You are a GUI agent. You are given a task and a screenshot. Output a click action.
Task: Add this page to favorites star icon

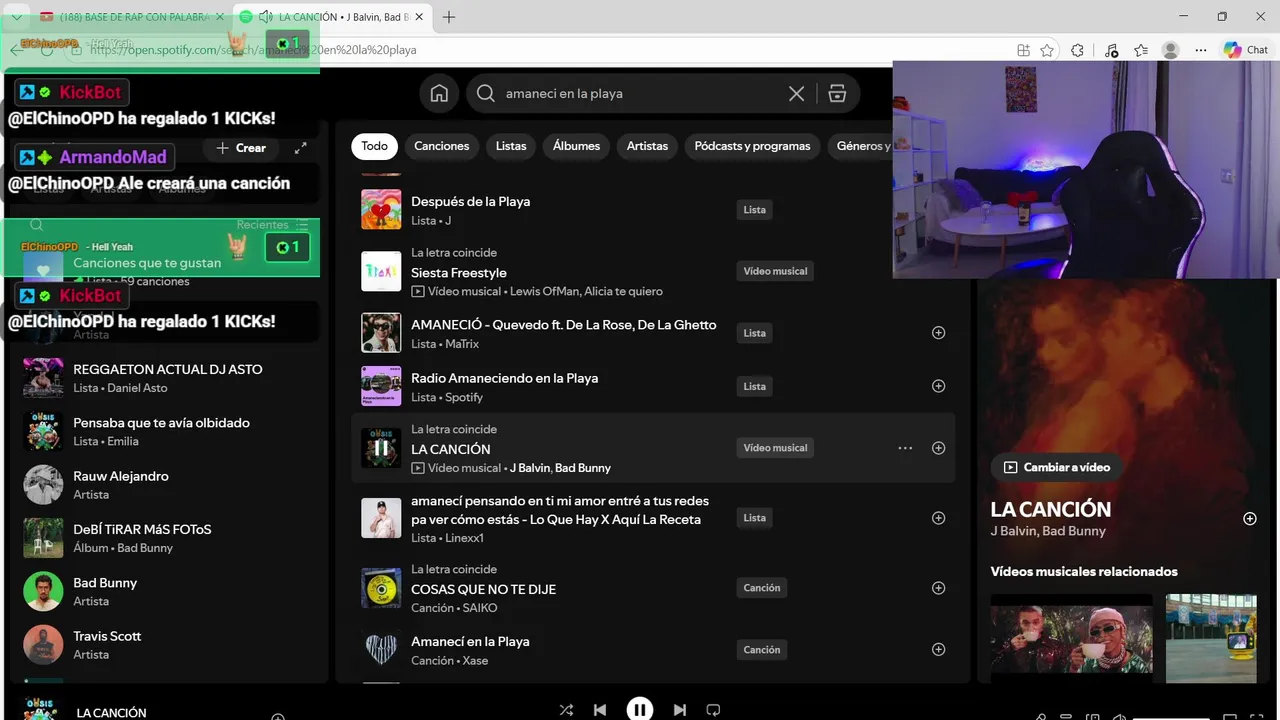pyautogui.click(x=1047, y=50)
